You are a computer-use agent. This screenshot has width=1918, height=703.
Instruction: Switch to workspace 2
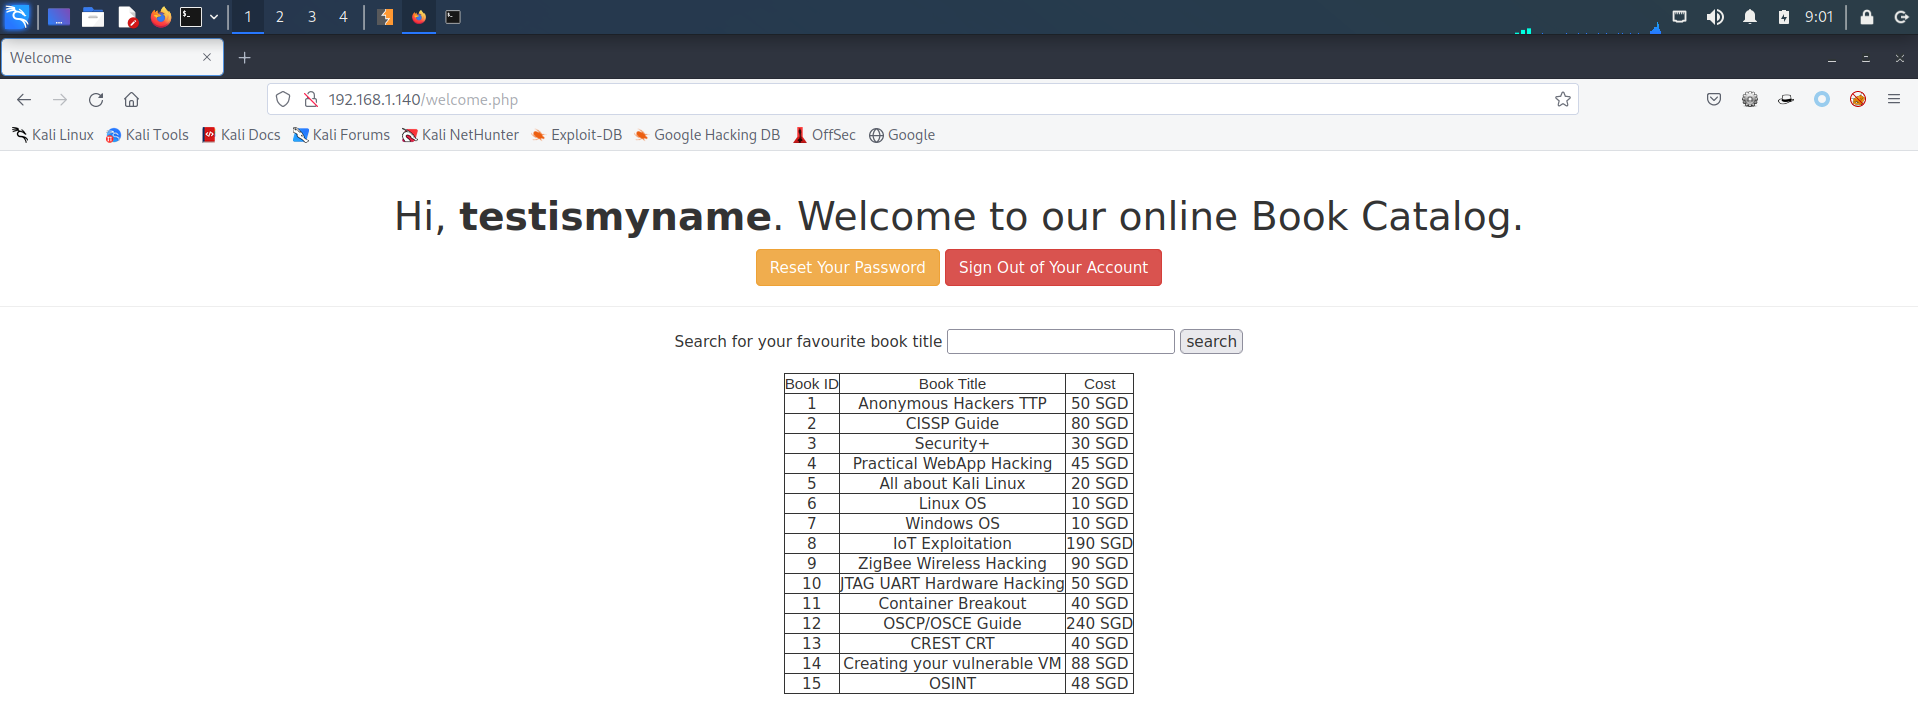coord(280,17)
